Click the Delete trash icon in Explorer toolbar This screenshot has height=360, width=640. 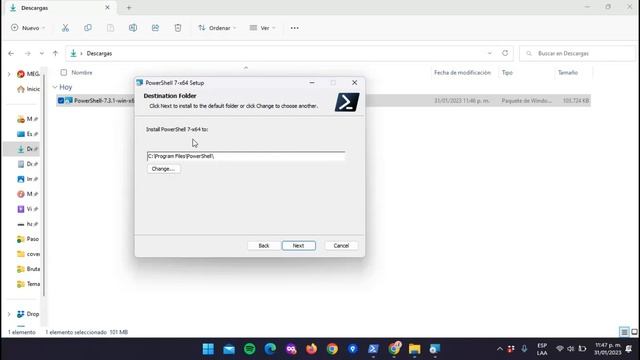tap(178, 28)
